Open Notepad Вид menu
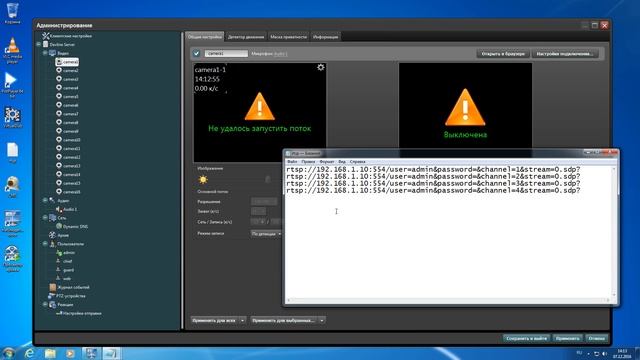640x360 pixels. pyautogui.click(x=342, y=162)
